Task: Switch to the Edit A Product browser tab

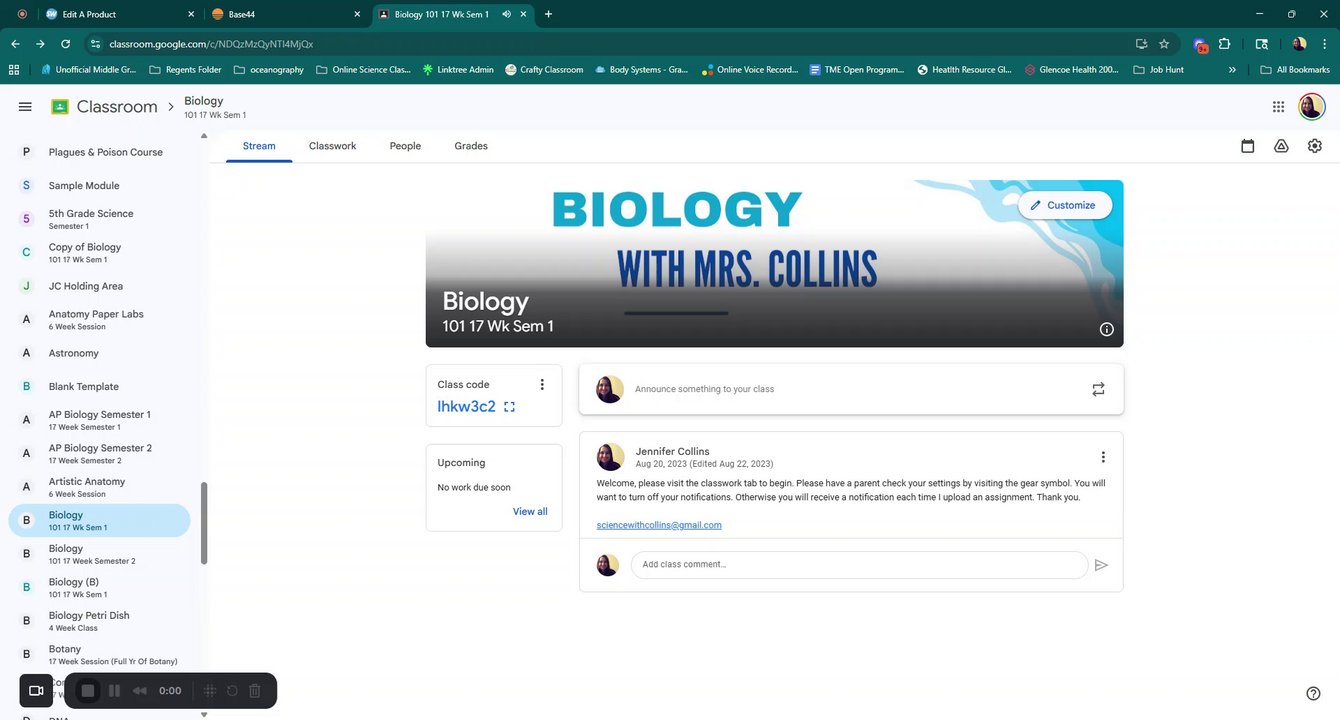Action: coord(120,14)
